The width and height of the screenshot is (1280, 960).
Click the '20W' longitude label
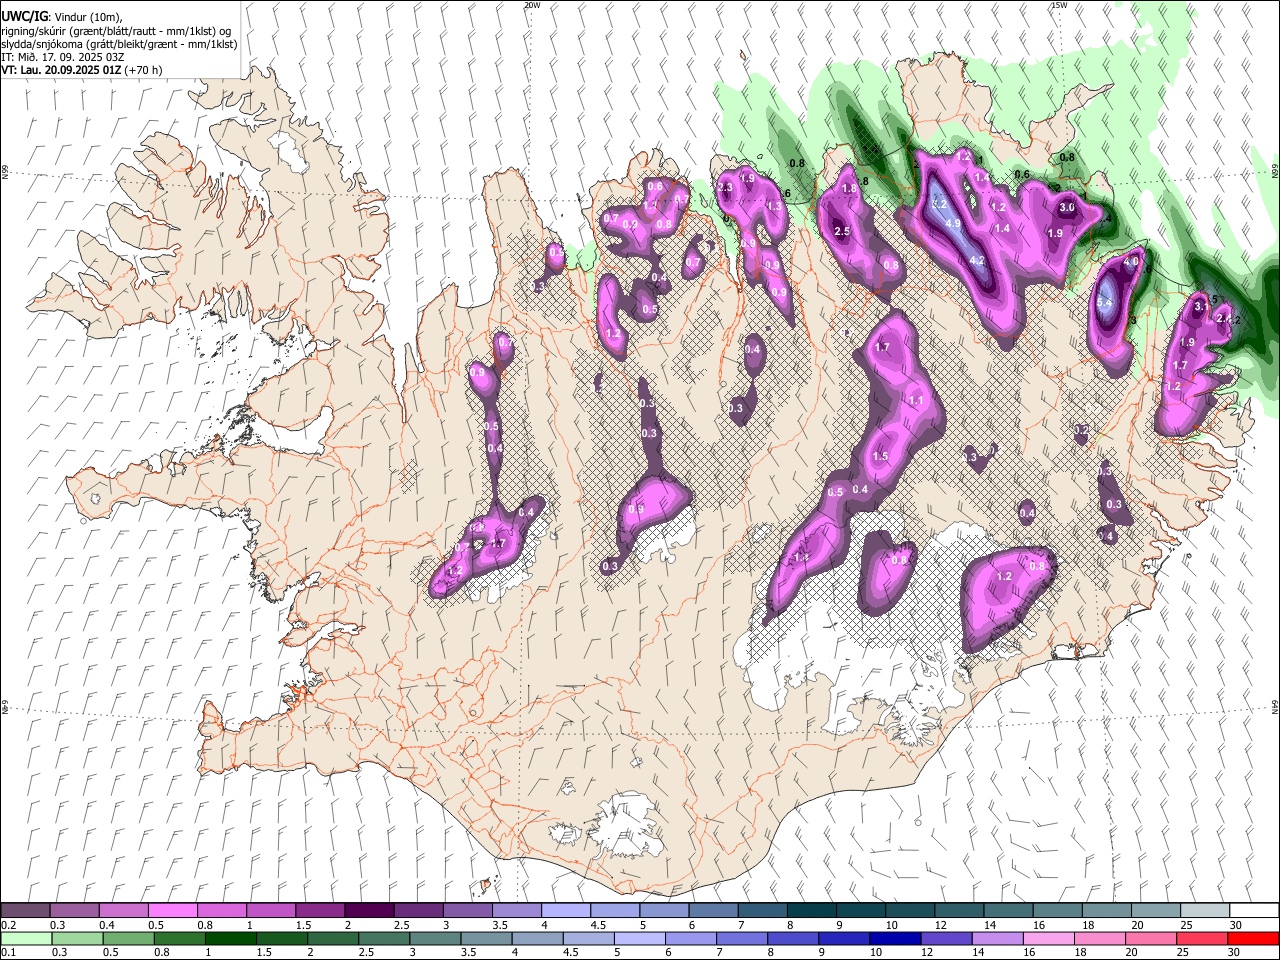click(532, 5)
